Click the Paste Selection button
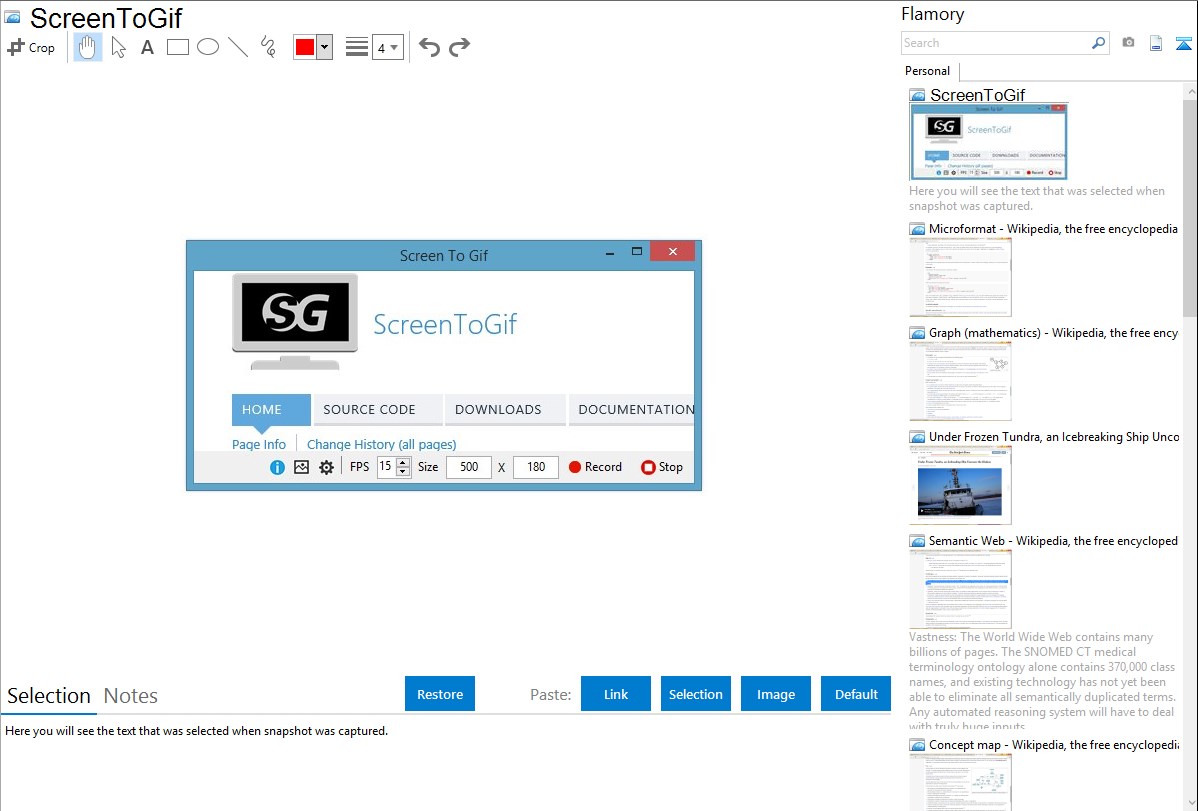This screenshot has height=811, width=1198. (x=695, y=694)
